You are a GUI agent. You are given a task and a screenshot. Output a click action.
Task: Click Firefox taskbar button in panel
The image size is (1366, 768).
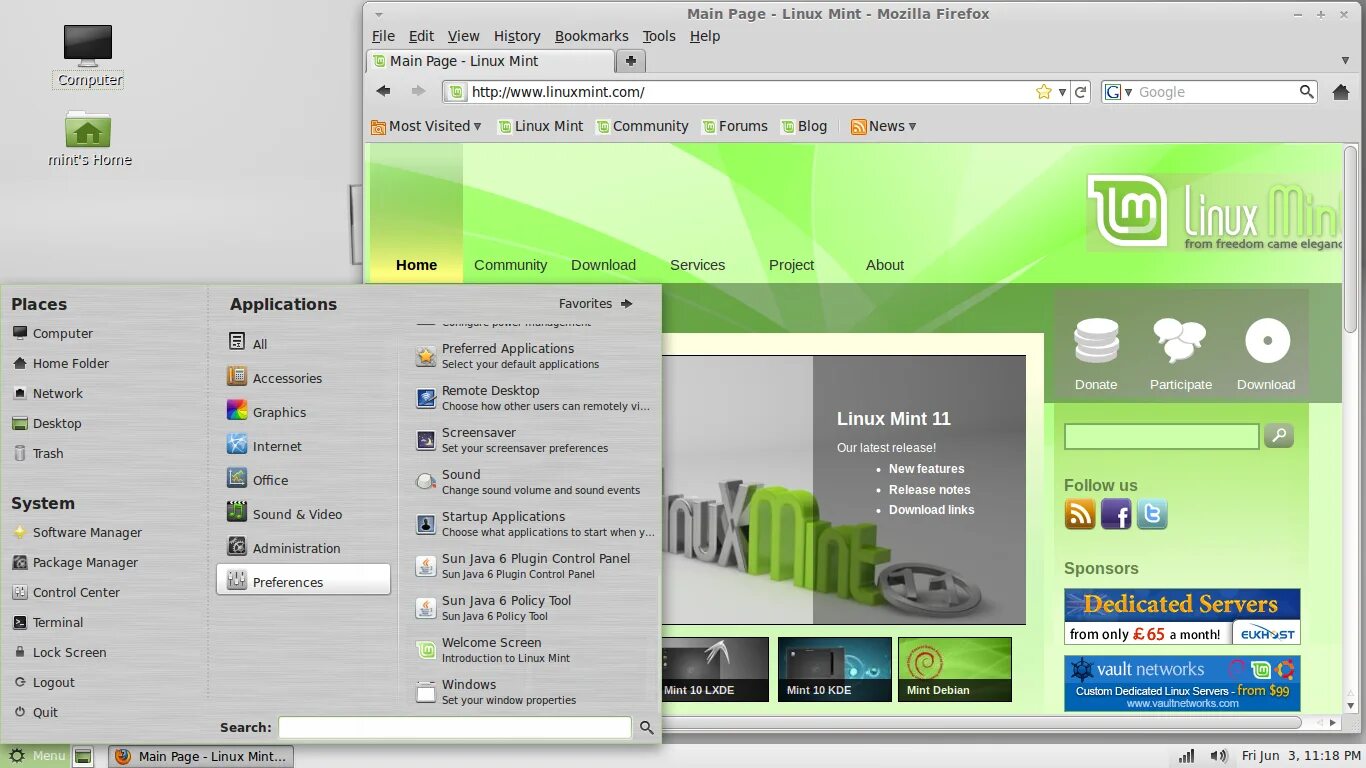point(201,756)
